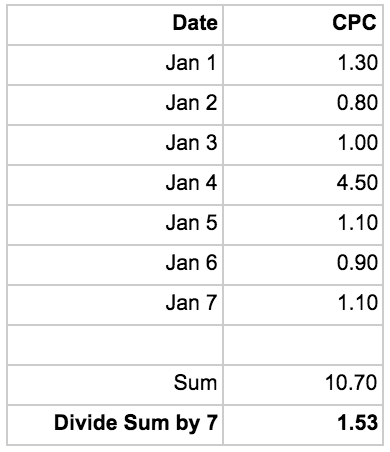390x452 pixels.
Task: Select the Jan 5 CPC value cell
Action: pos(303,225)
